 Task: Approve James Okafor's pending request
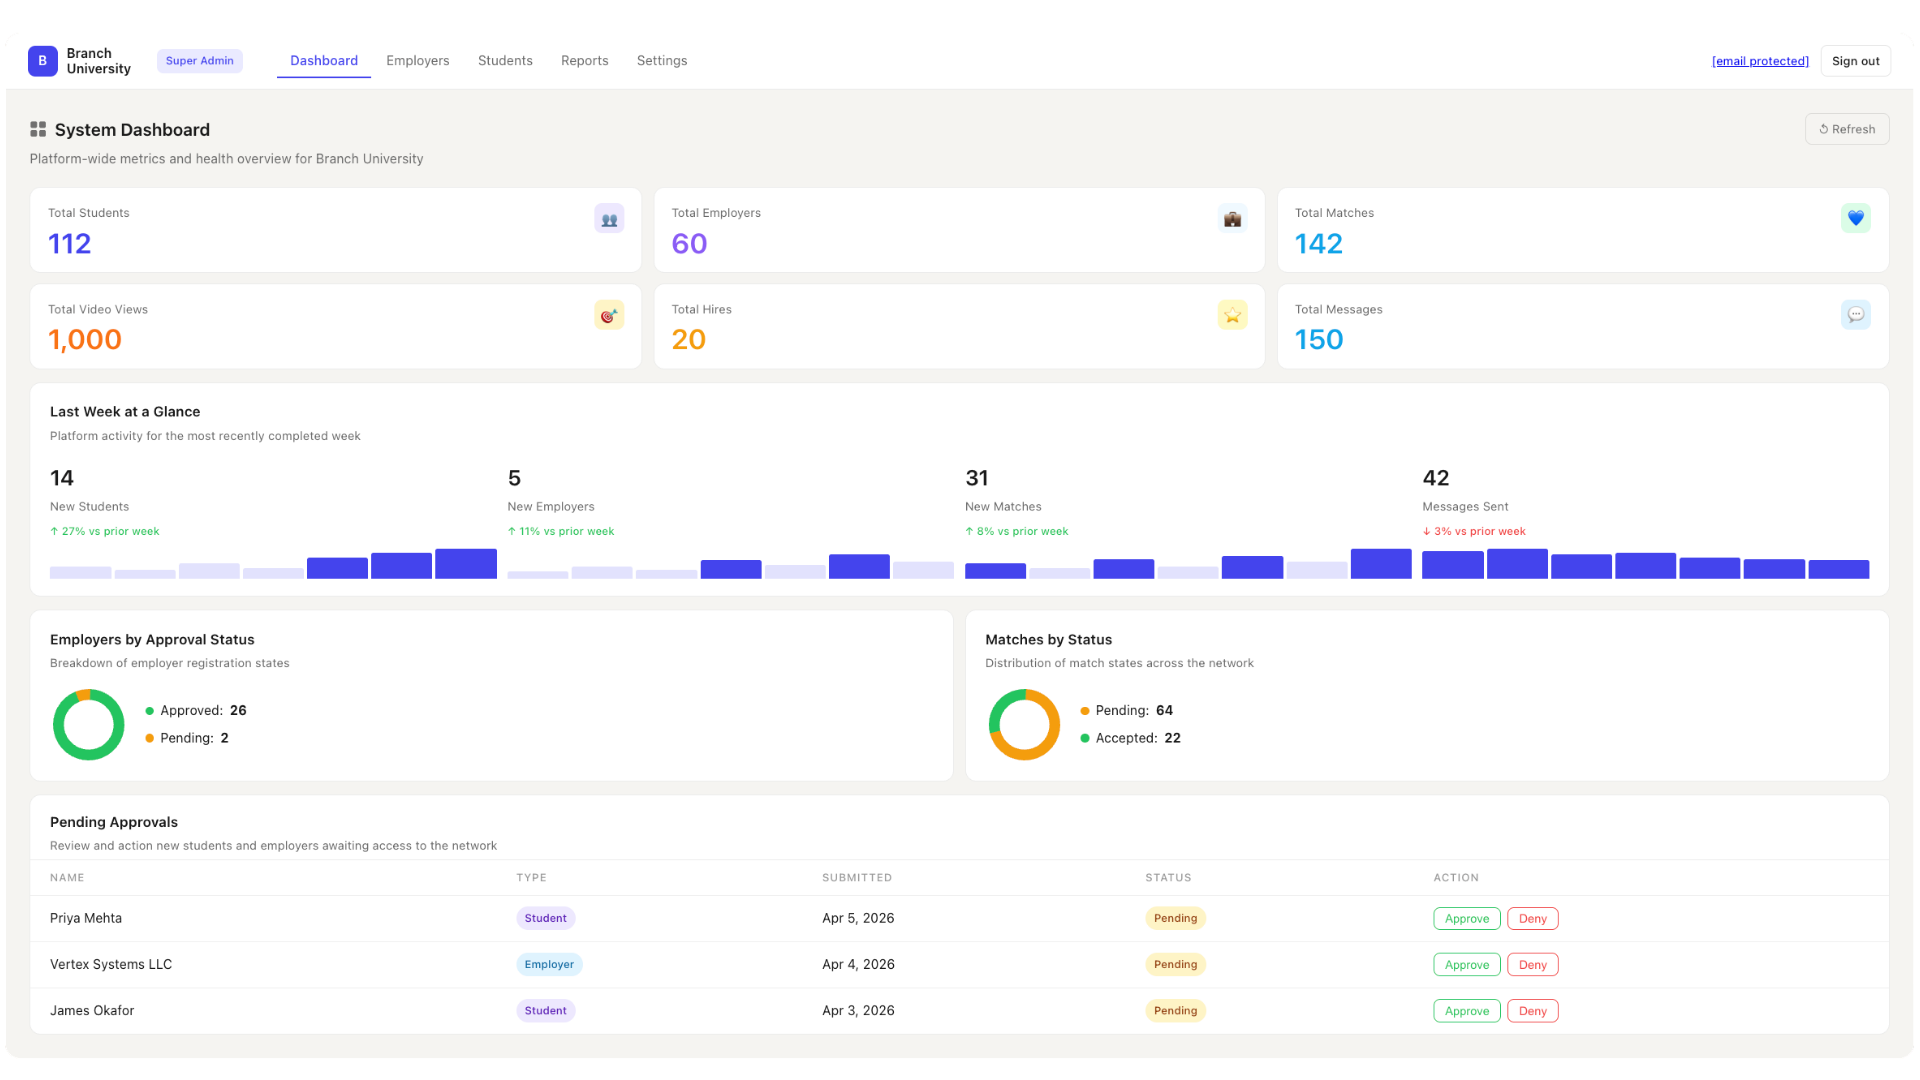click(x=1466, y=1011)
